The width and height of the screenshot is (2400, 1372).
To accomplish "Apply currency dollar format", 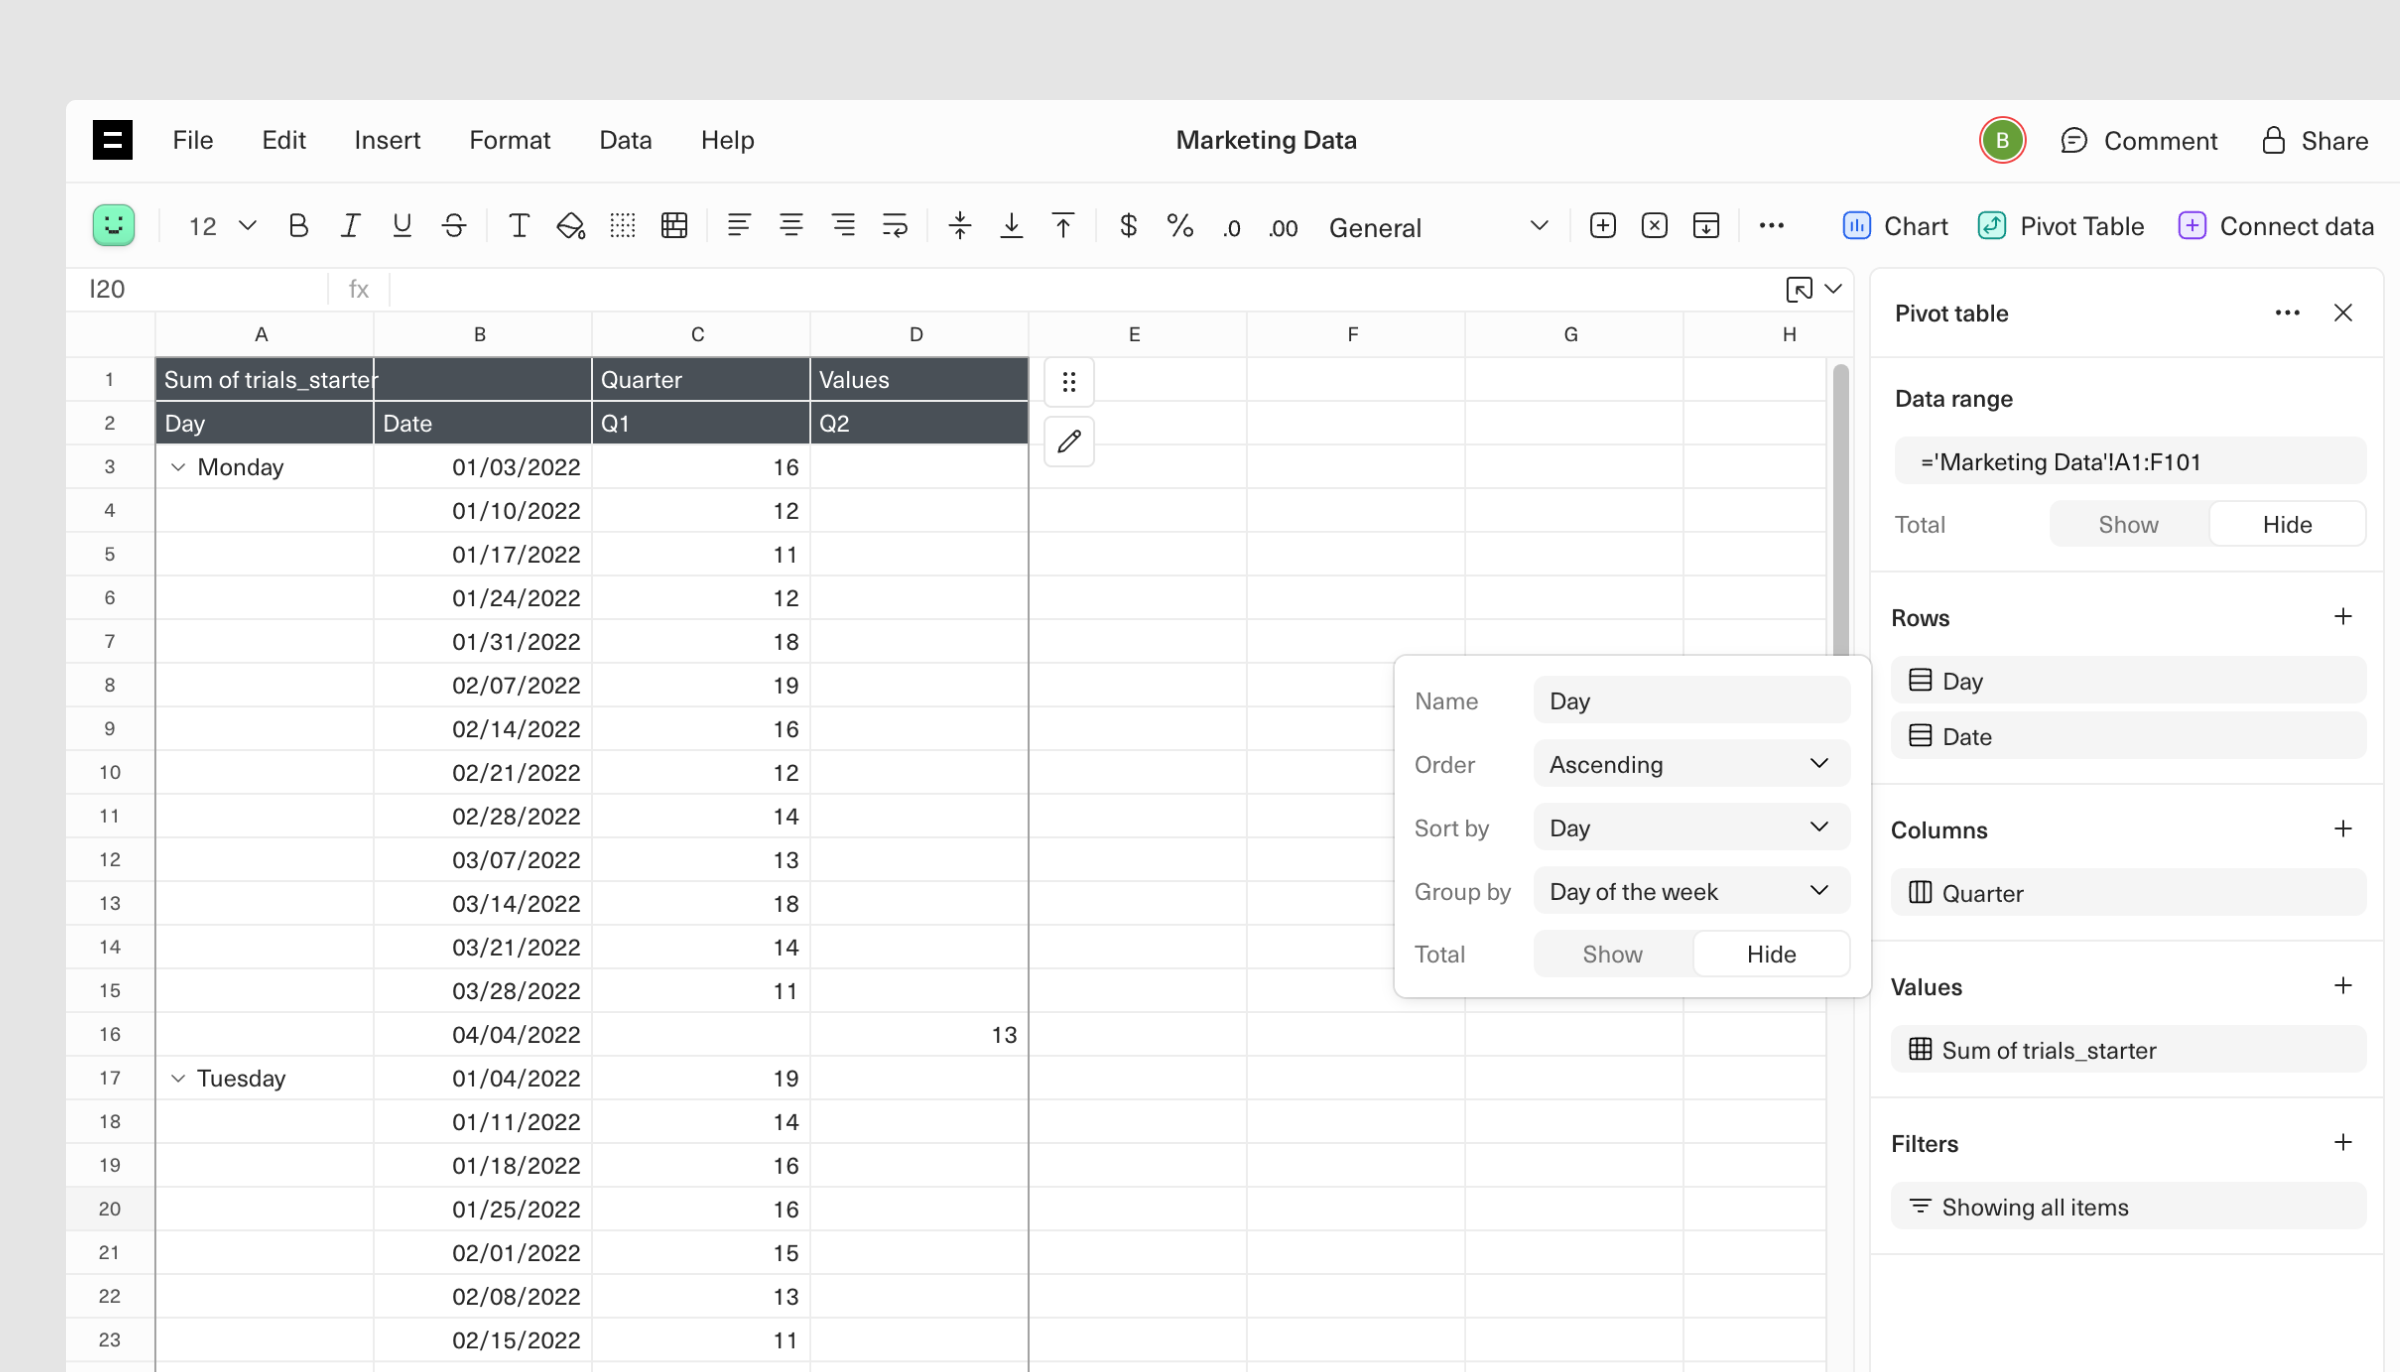I will (1128, 226).
